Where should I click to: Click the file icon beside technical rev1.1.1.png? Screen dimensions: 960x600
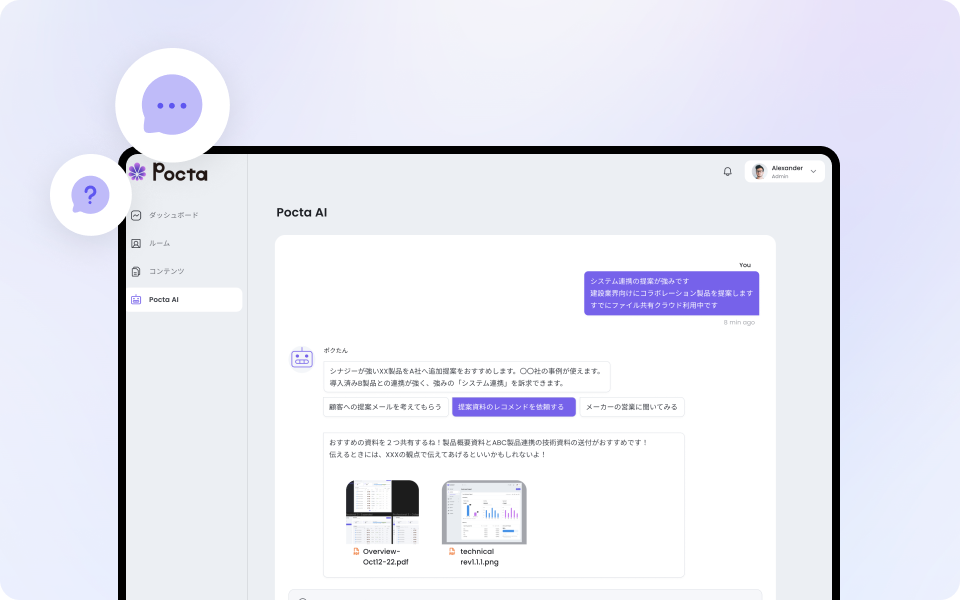click(x=452, y=551)
